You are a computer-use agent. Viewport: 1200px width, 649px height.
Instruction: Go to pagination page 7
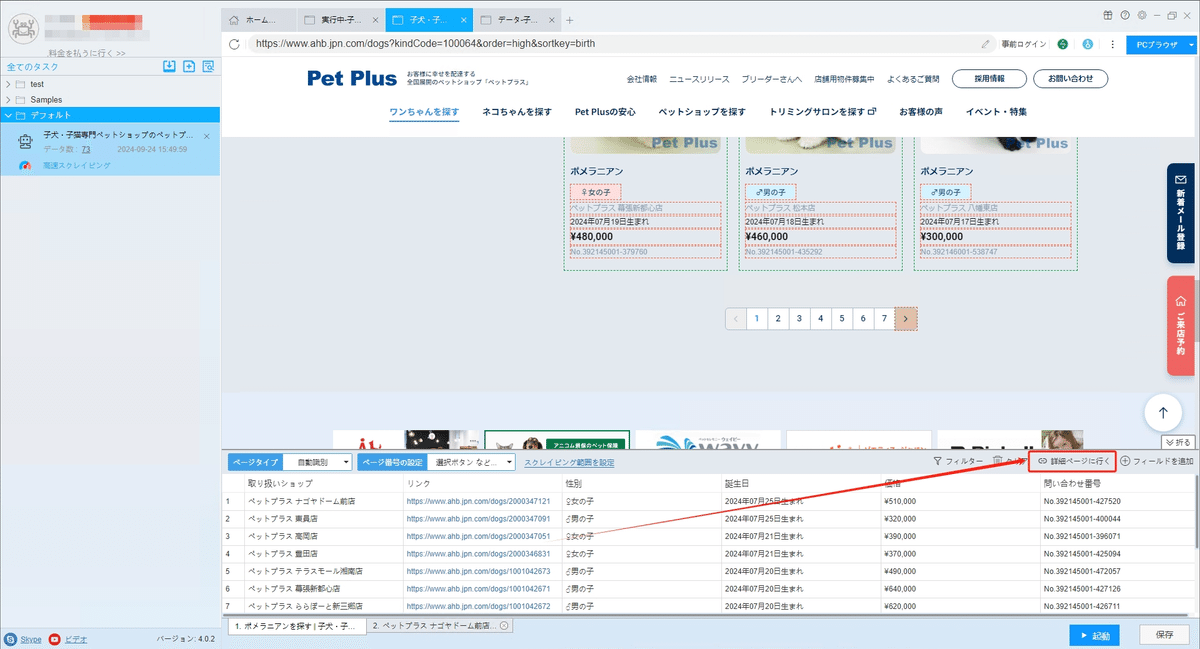coord(884,319)
